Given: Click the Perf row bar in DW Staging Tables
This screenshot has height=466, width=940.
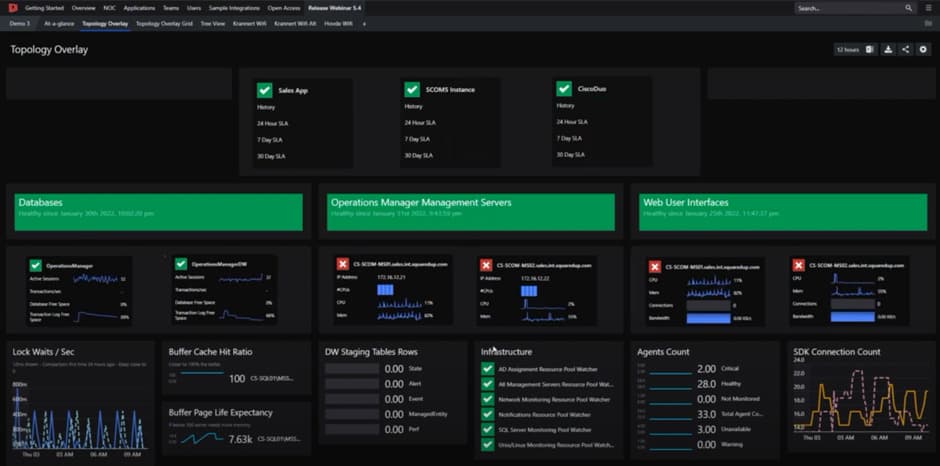Looking at the screenshot, I should 352,429.
